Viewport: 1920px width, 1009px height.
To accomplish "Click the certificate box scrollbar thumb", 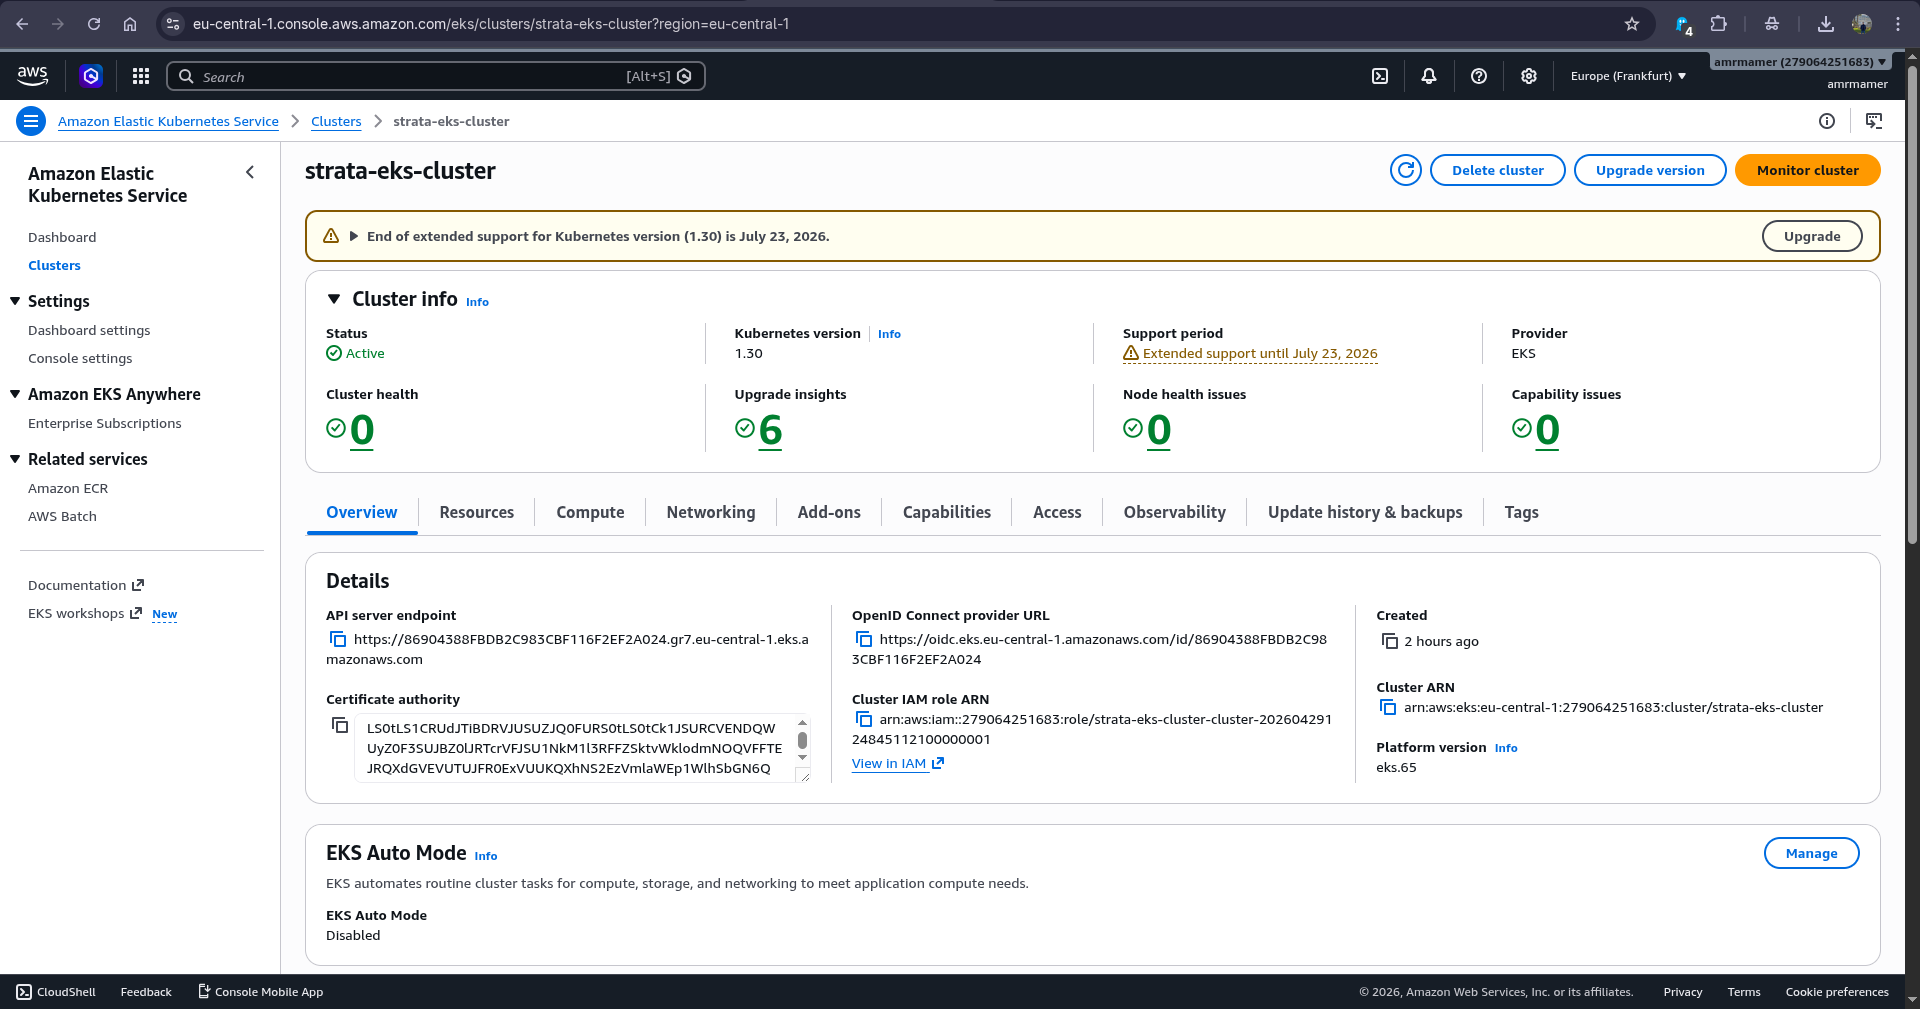I will click(802, 741).
